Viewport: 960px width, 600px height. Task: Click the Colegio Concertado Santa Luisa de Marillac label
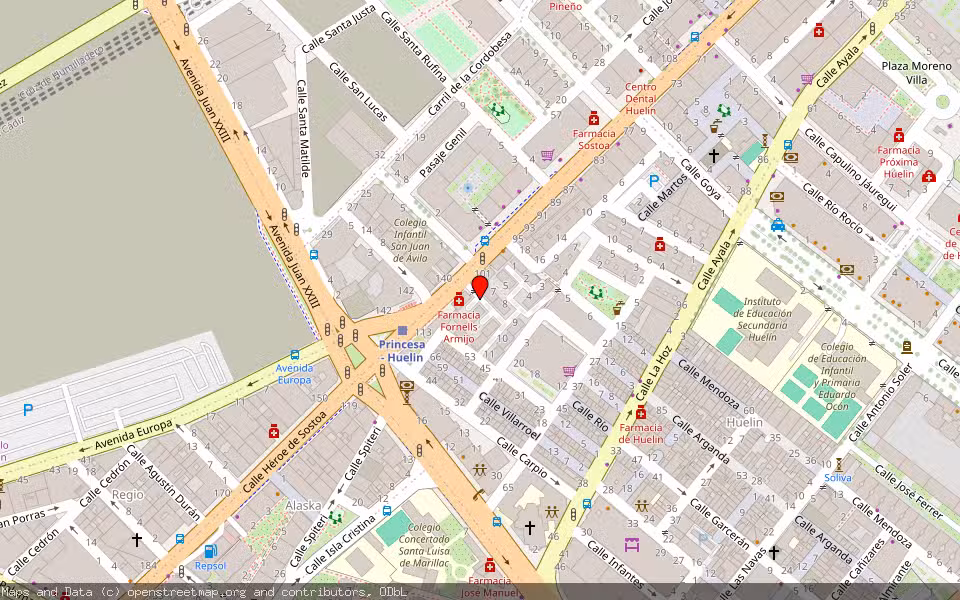pyautogui.click(x=424, y=545)
